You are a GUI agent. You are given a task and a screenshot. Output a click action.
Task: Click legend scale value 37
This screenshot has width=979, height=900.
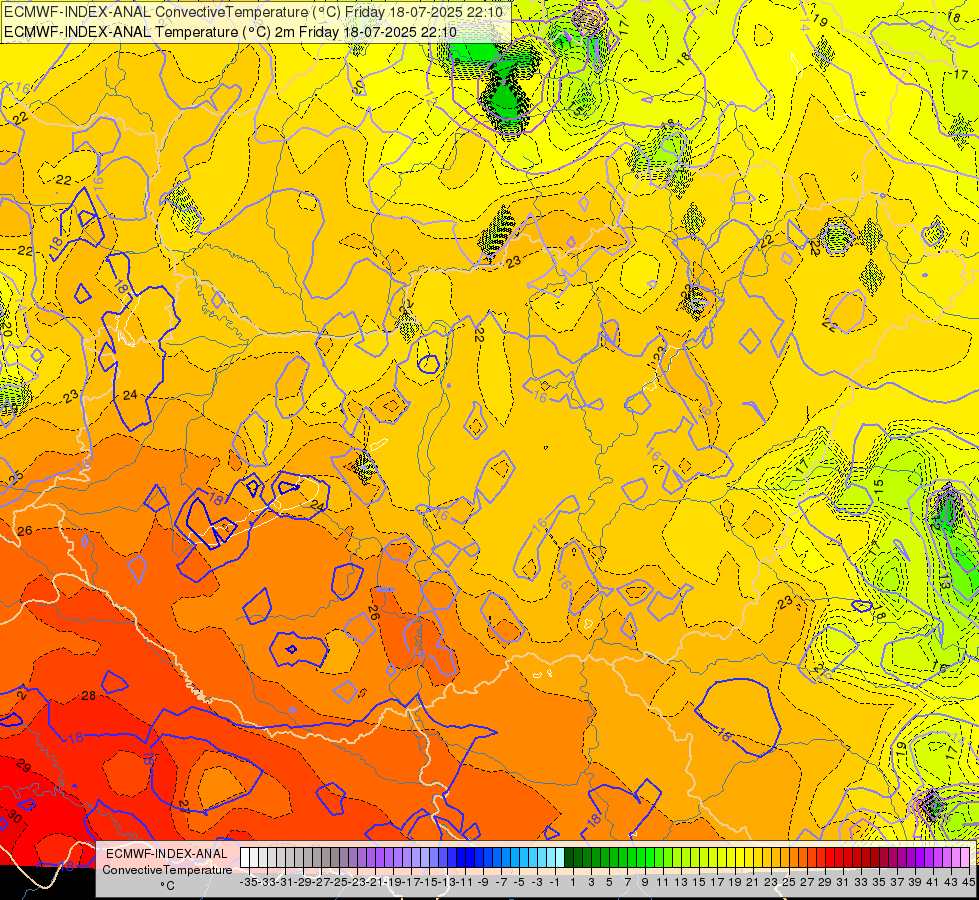(897, 882)
